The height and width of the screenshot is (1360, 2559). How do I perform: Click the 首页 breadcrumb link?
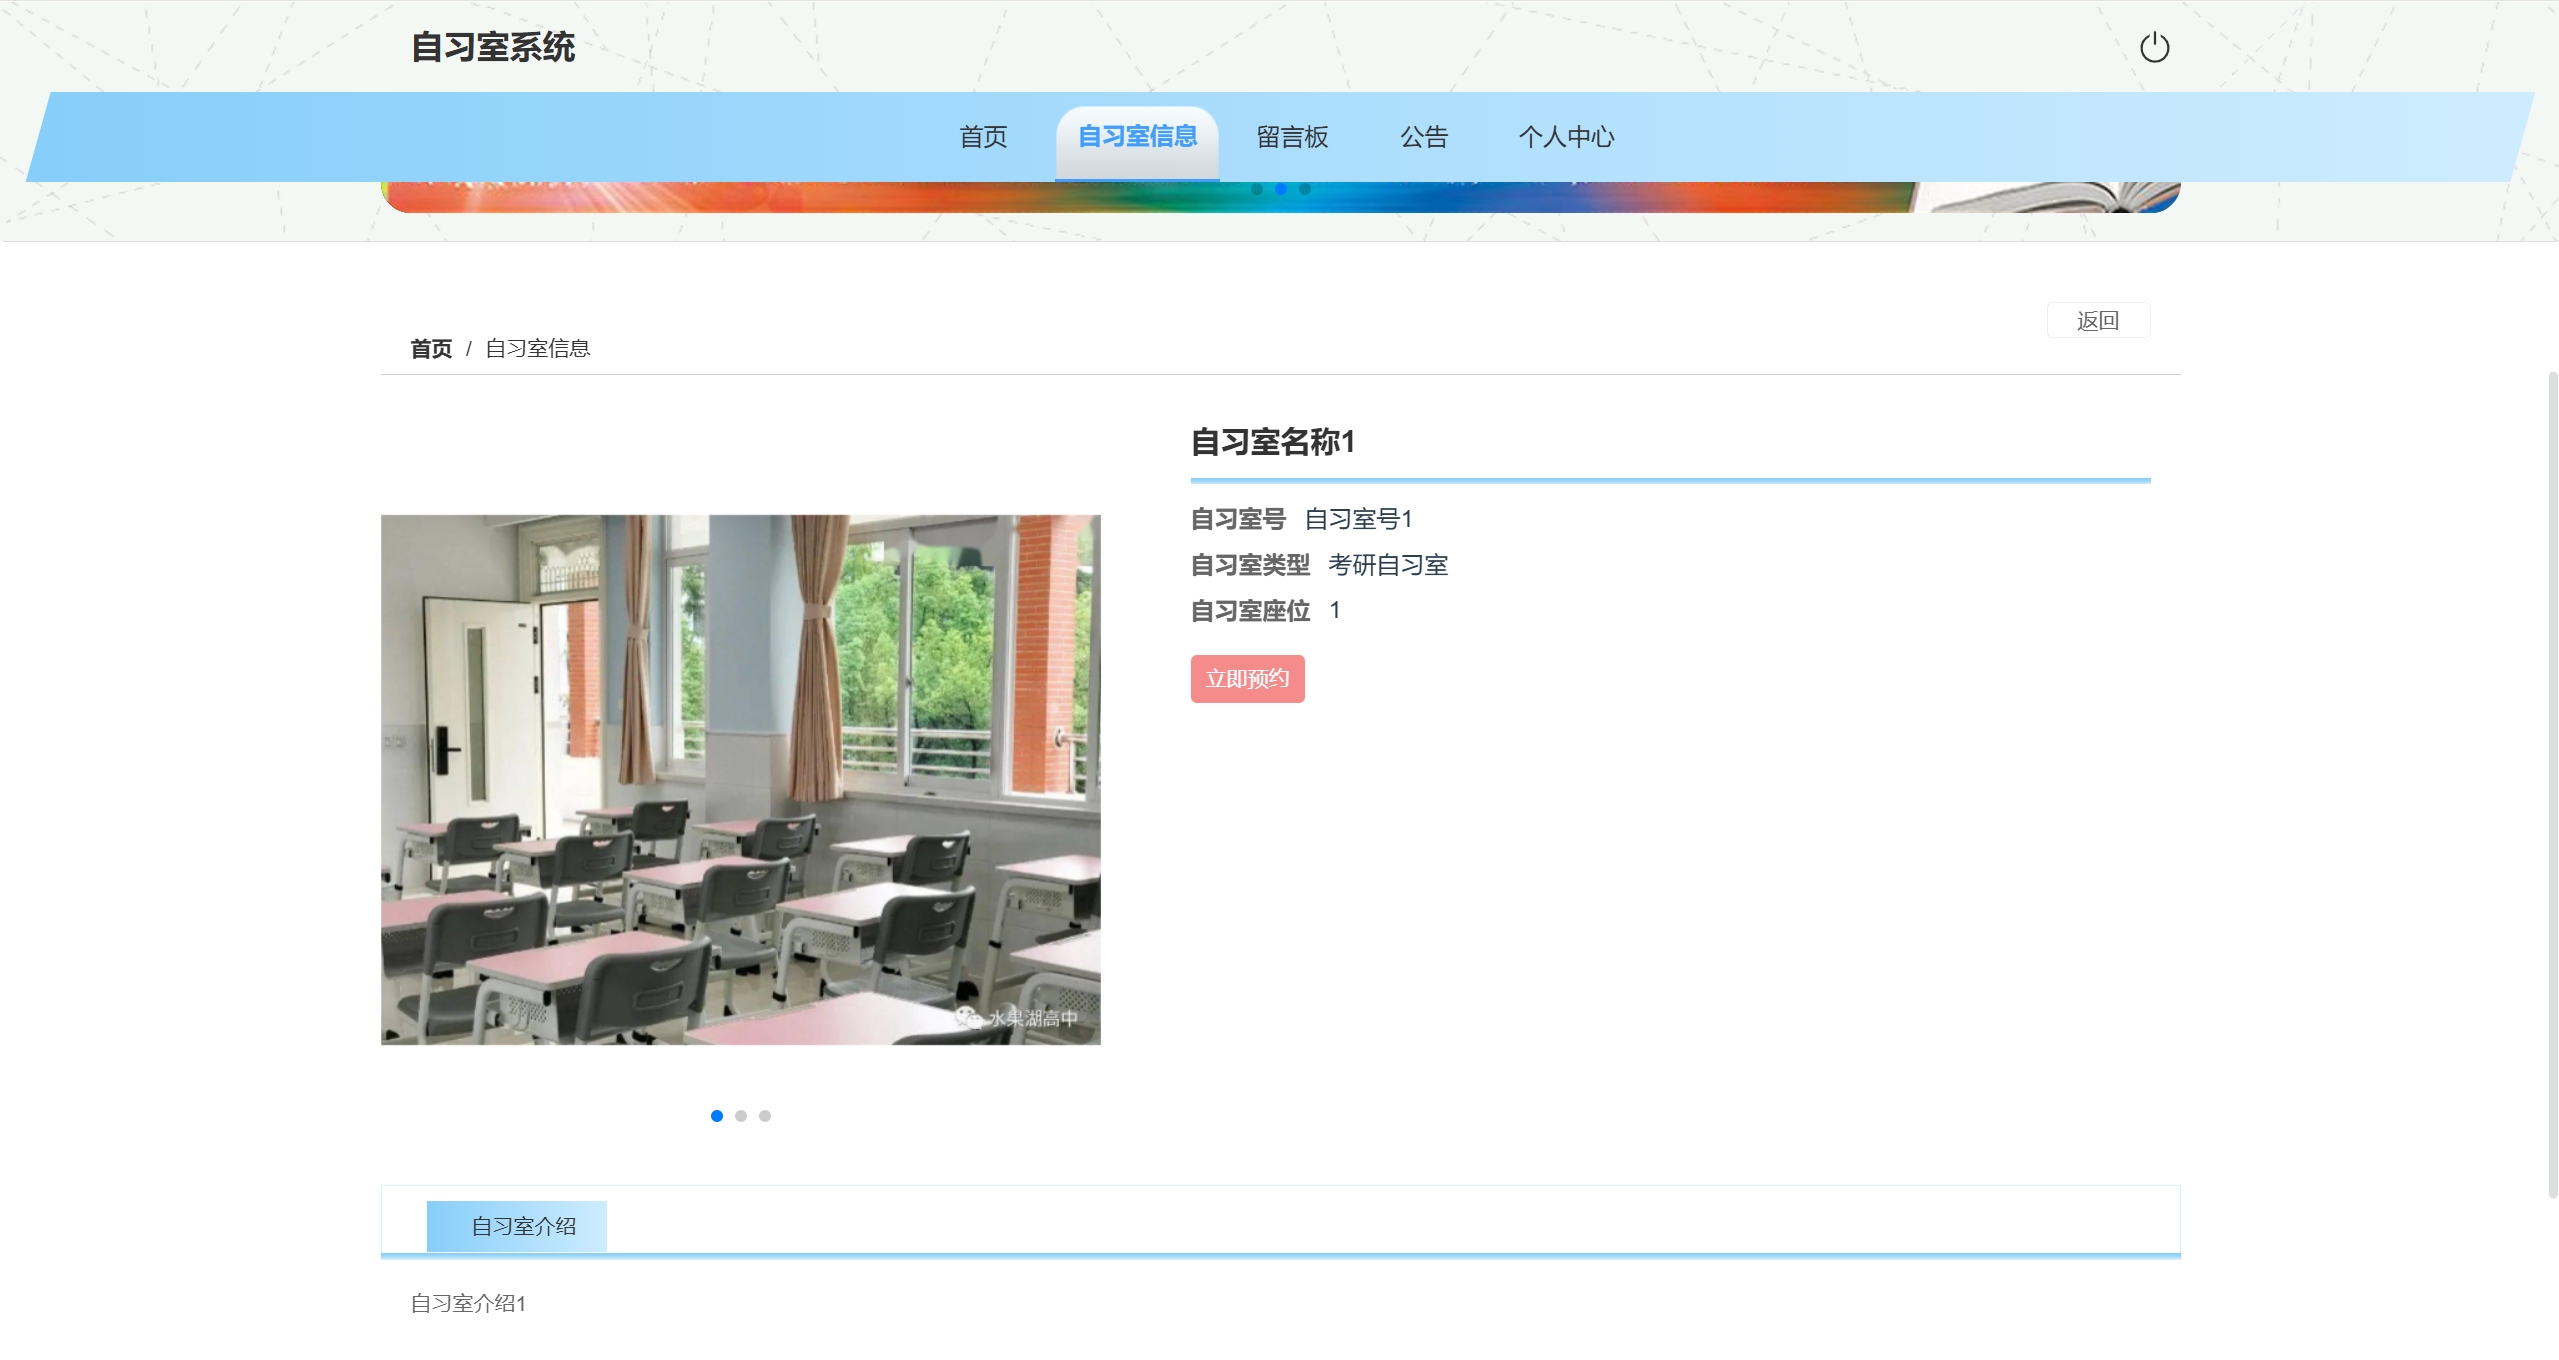[431, 348]
